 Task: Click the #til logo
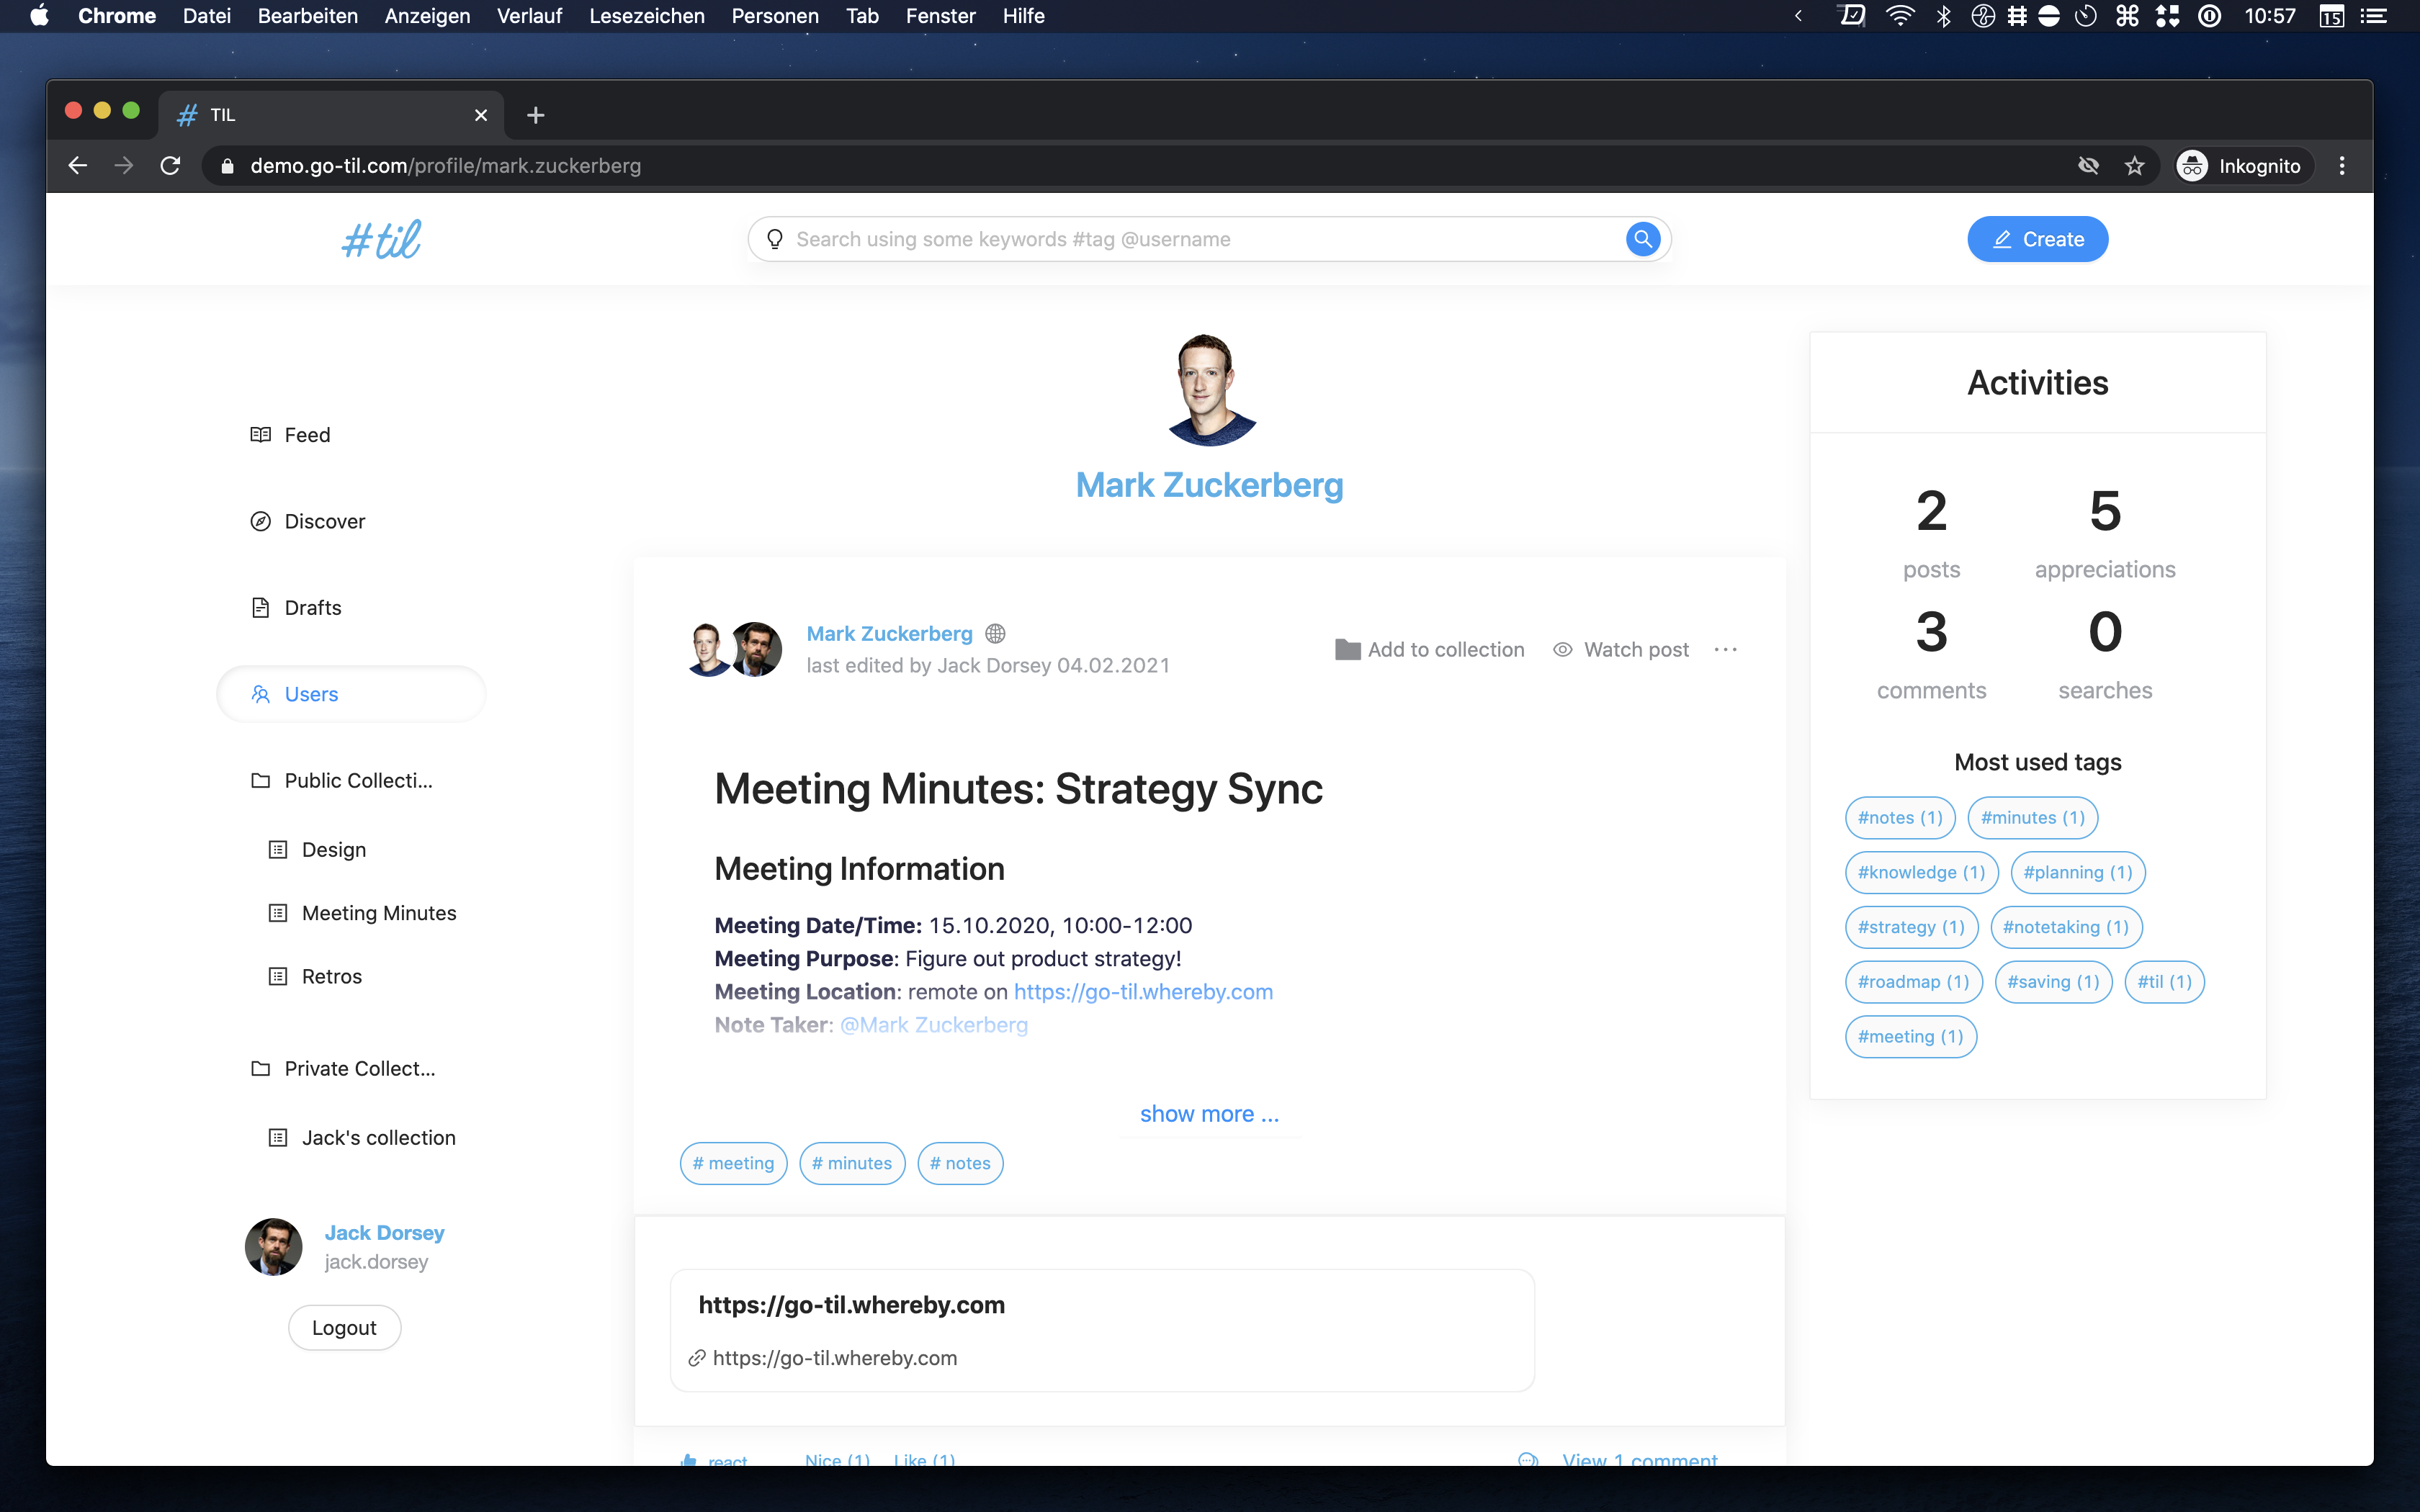point(381,240)
